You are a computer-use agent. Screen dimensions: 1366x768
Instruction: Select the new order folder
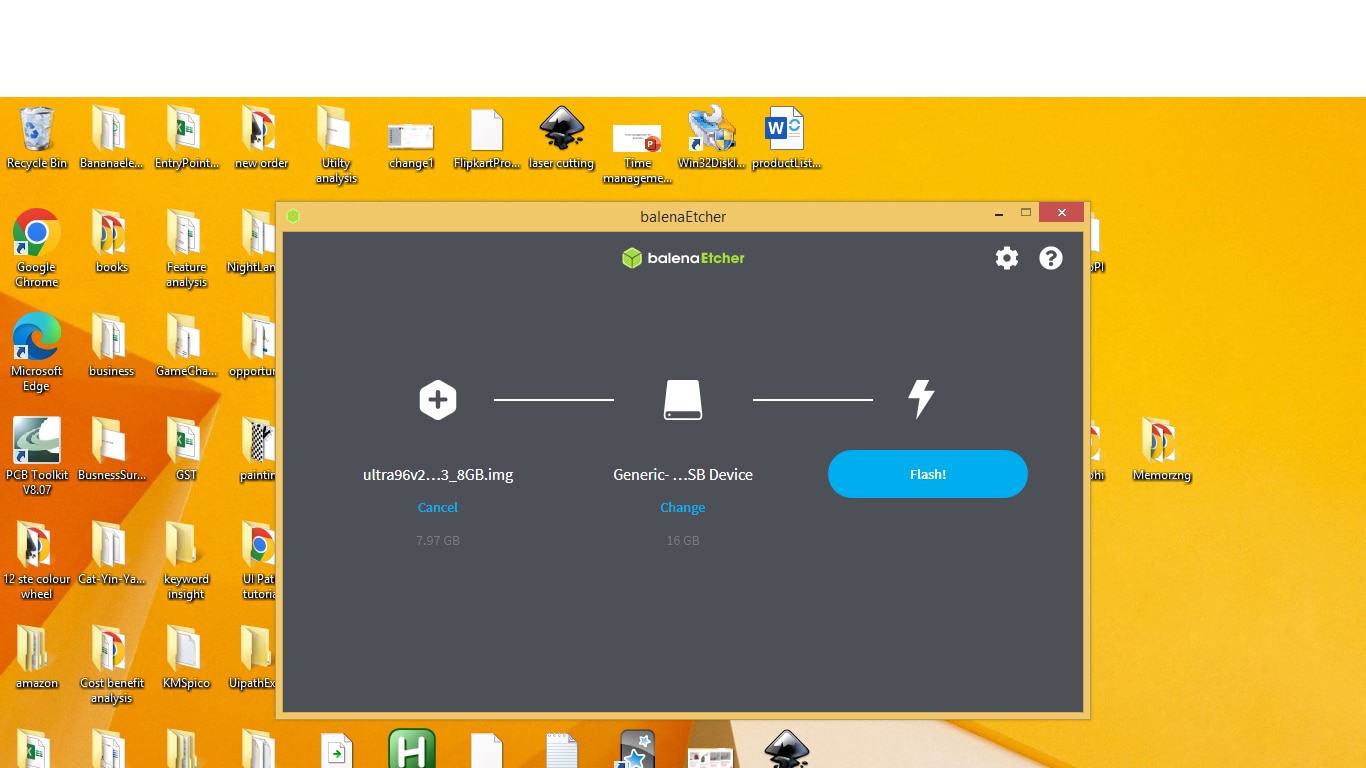(261, 138)
